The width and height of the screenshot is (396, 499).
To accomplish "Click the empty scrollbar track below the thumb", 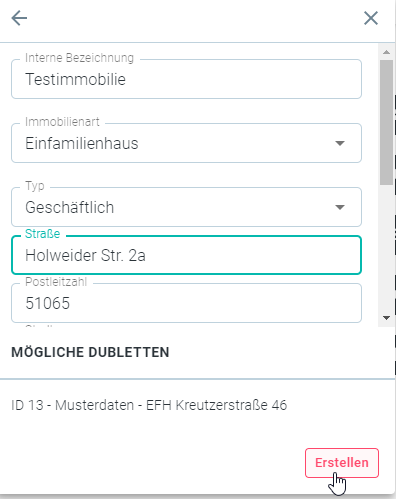I will pyautogui.click(x=386, y=248).
